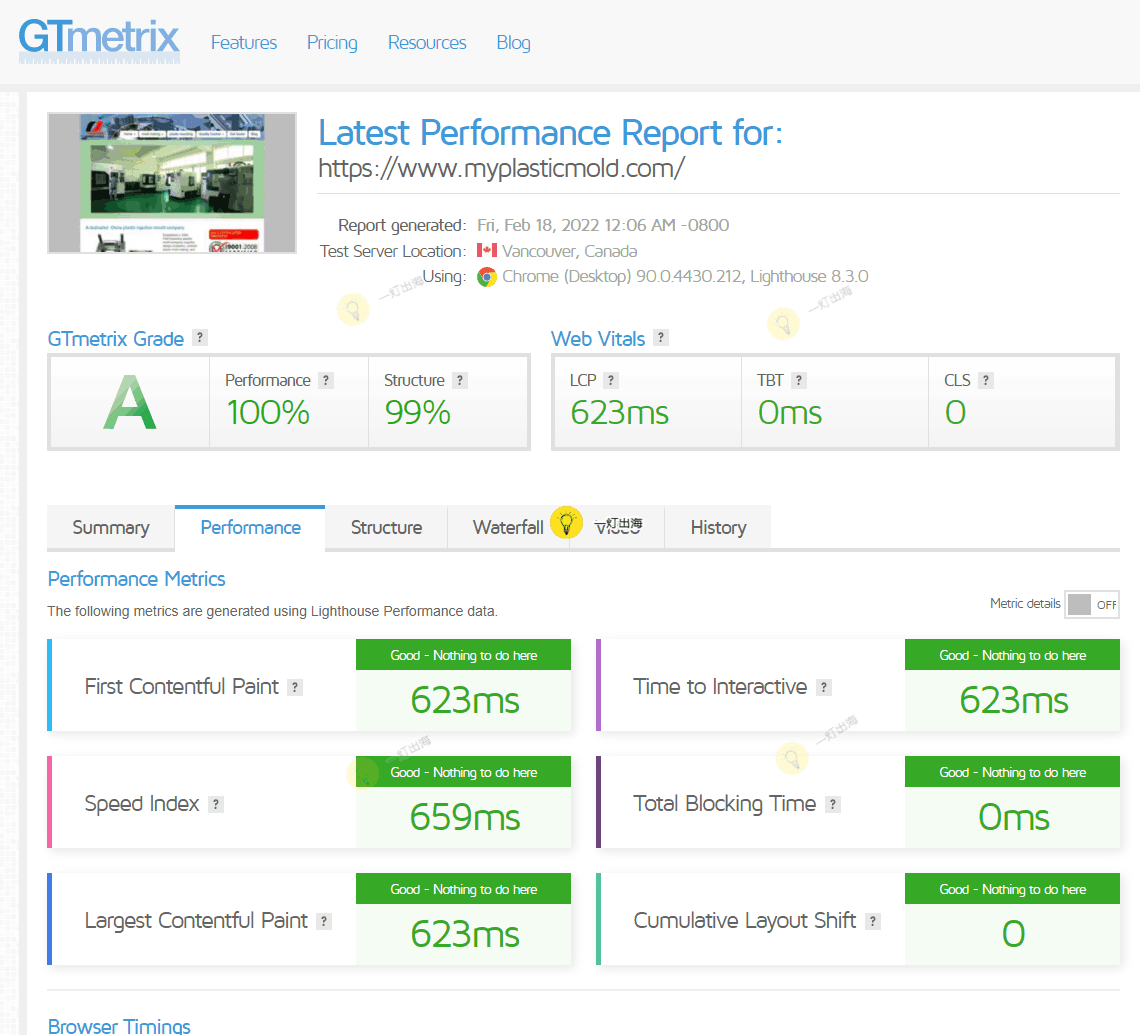
Task: Click the Canada flag icon
Action: (487, 251)
